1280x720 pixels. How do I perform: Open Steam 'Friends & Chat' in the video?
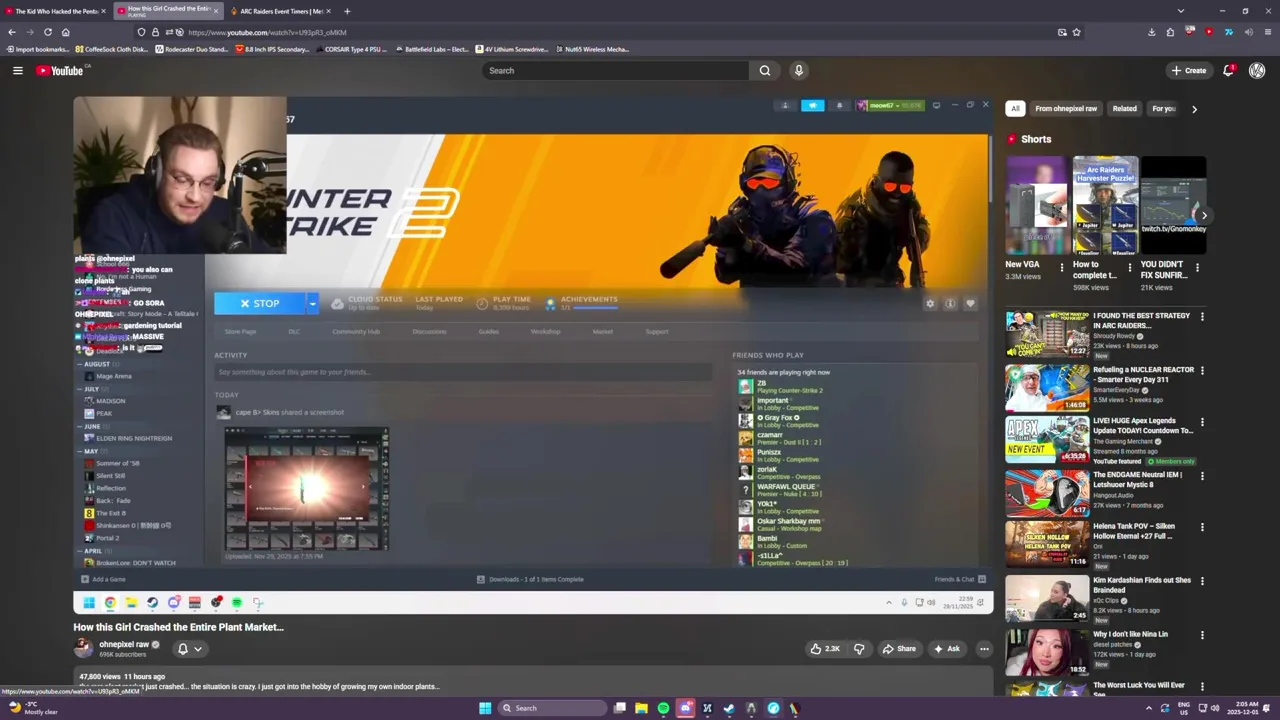pos(960,579)
